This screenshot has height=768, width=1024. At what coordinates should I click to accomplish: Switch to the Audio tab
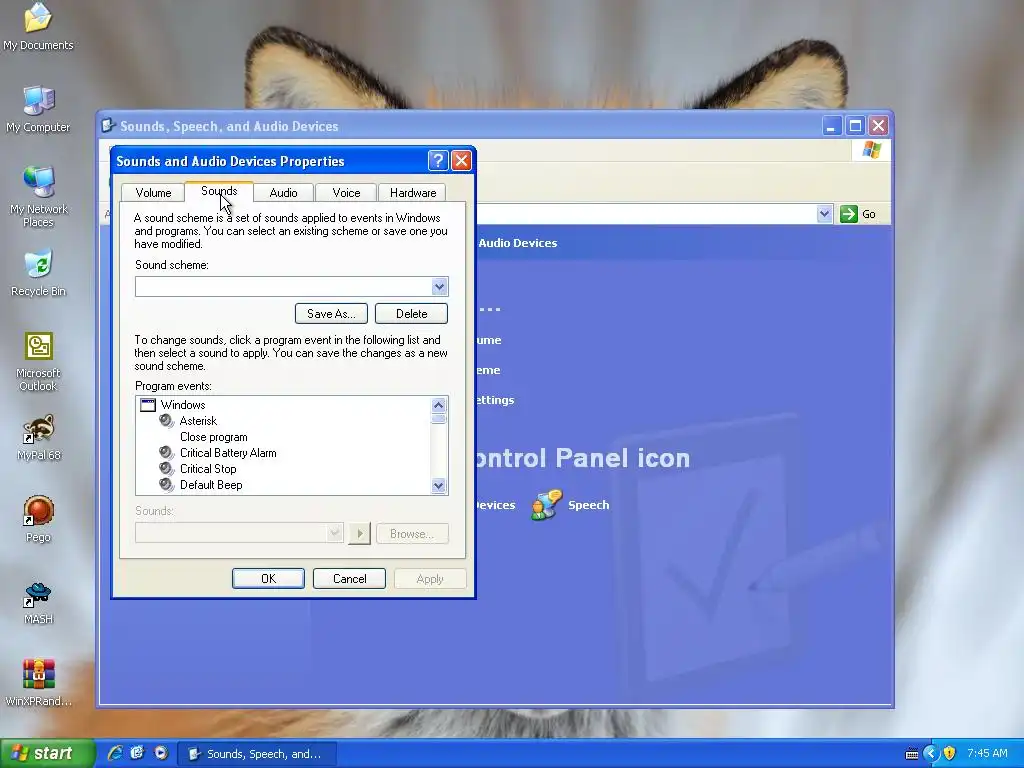(x=283, y=193)
